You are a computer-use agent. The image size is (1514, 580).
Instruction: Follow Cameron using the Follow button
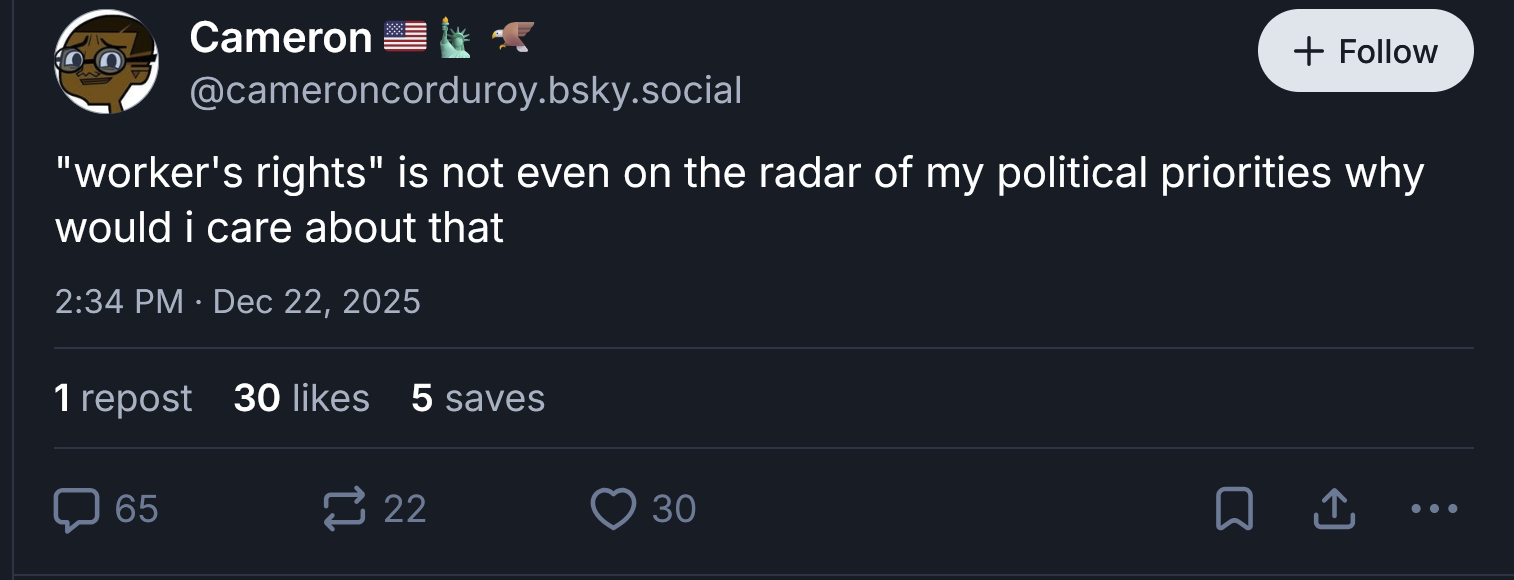tap(1365, 51)
